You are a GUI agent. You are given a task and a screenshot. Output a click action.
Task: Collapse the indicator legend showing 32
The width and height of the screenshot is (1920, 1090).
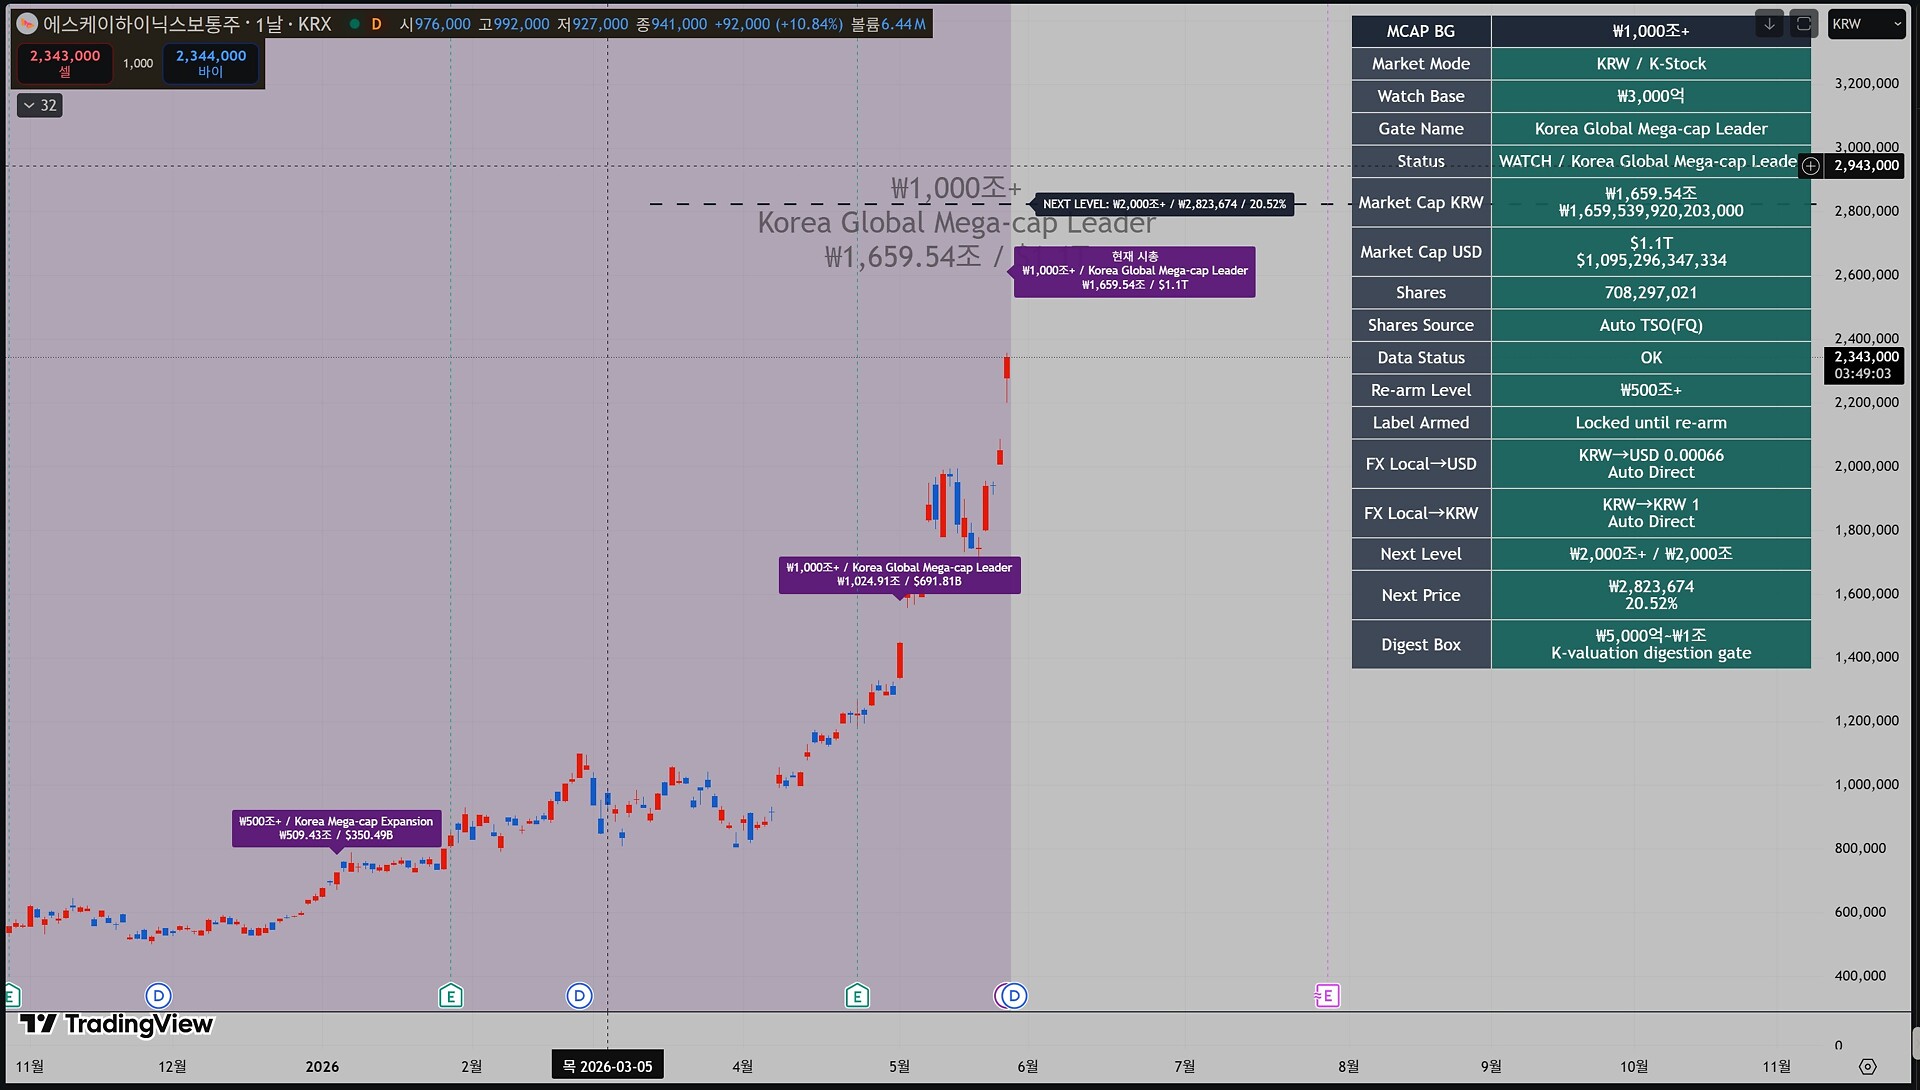(40, 105)
